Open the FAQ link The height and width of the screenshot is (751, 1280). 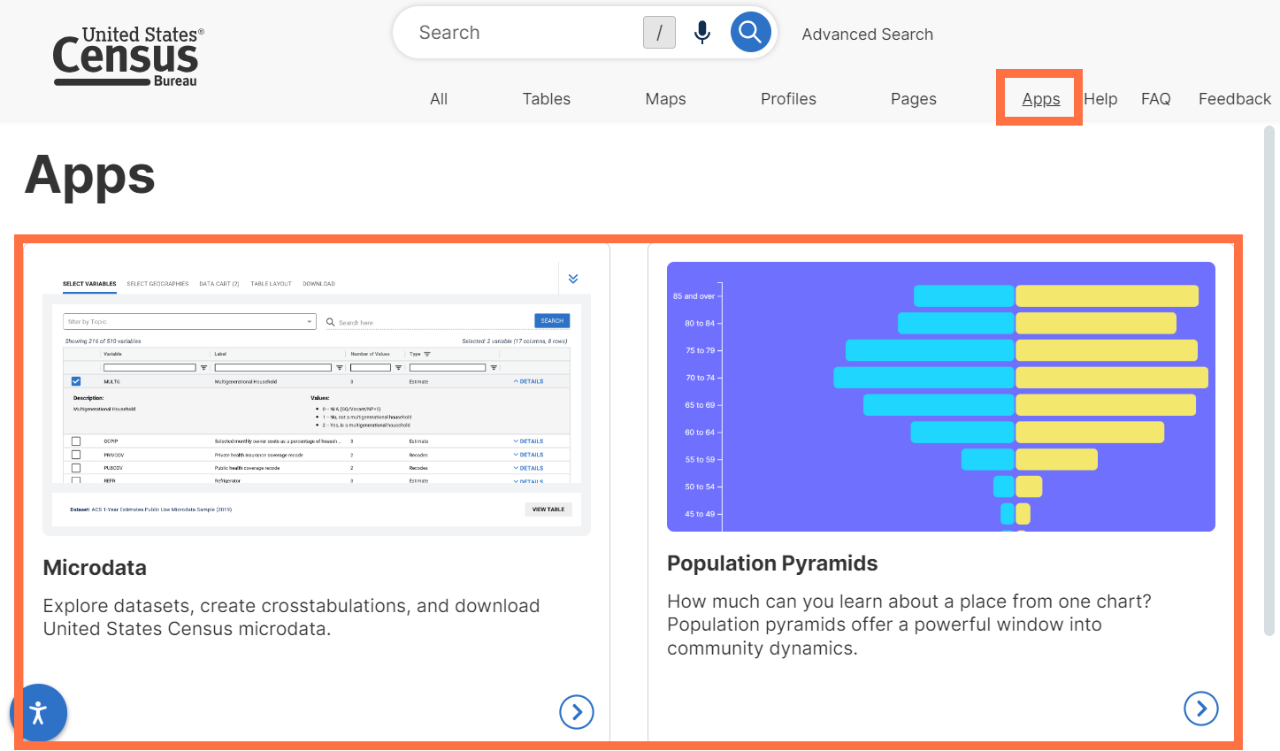1156,99
